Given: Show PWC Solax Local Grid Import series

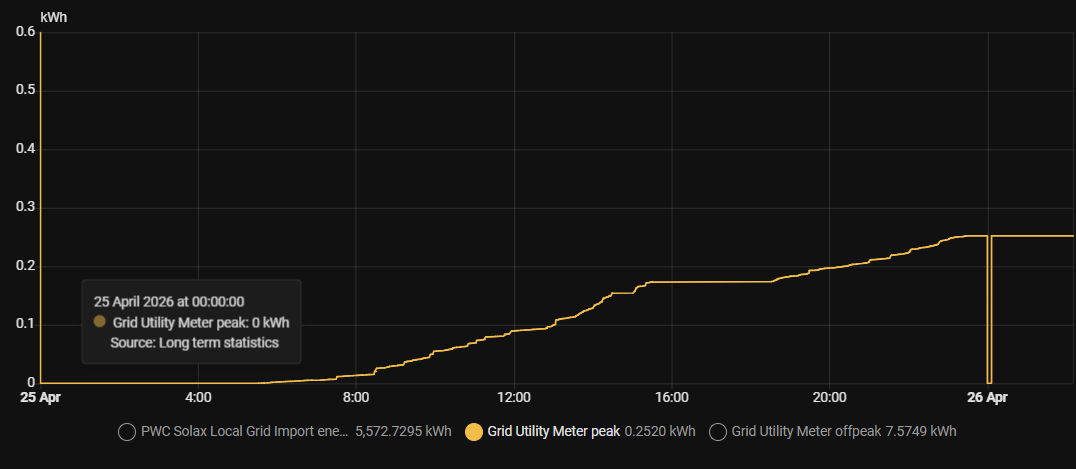Looking at the screenshot, I should click(127, 432).
